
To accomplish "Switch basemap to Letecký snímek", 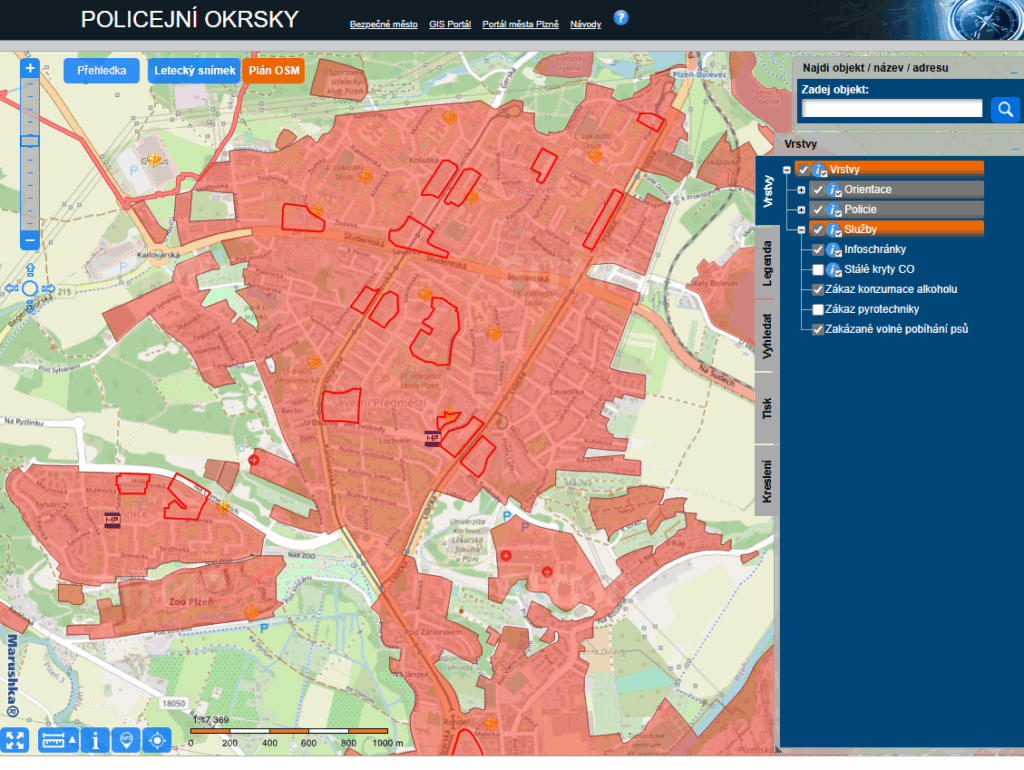I will (194, 71).
